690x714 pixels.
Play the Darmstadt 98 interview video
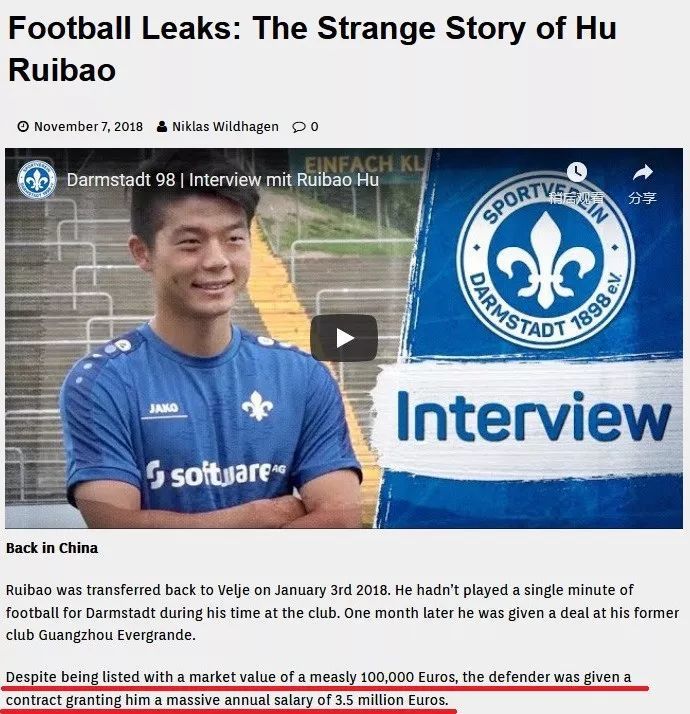click(344, 338)
